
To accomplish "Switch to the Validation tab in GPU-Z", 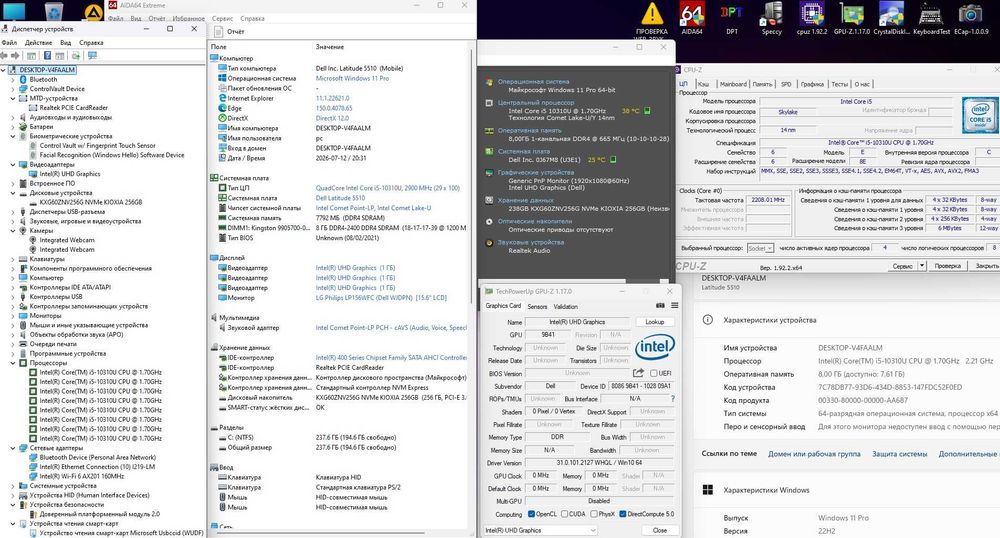I will [566, 307].
